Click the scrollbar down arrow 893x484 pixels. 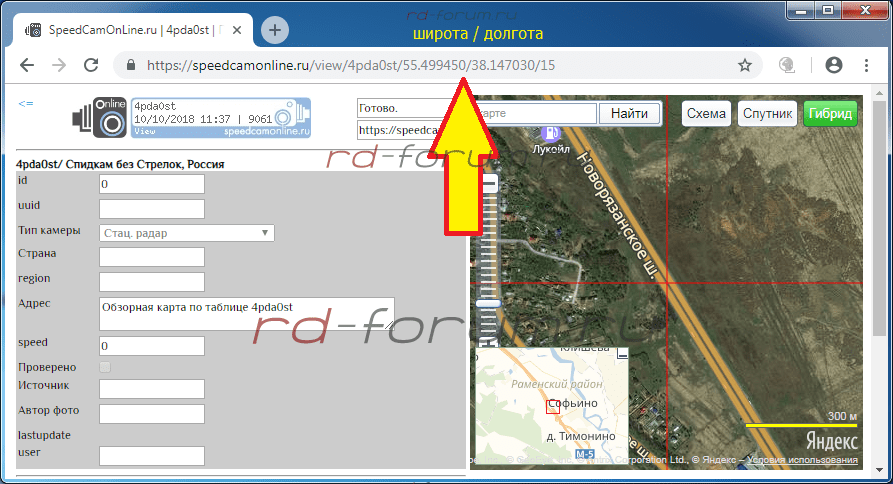[x=879, y=470]
